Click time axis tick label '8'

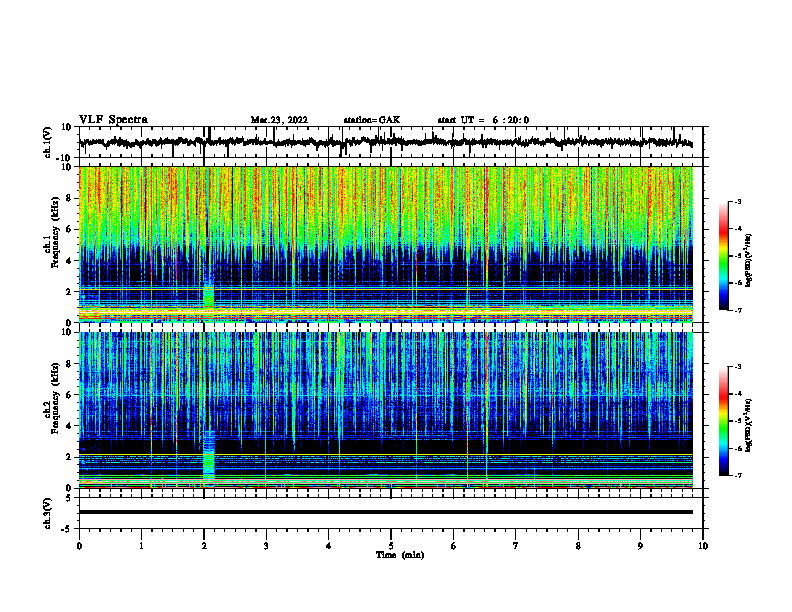(x=578, y=546)
